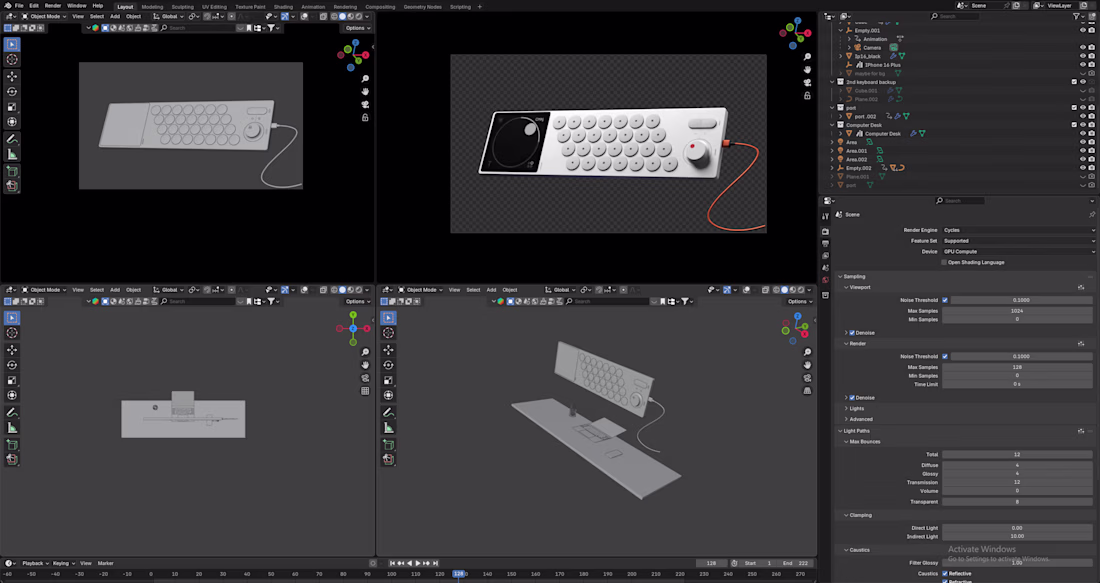Click the Blender logo icon

6,6
